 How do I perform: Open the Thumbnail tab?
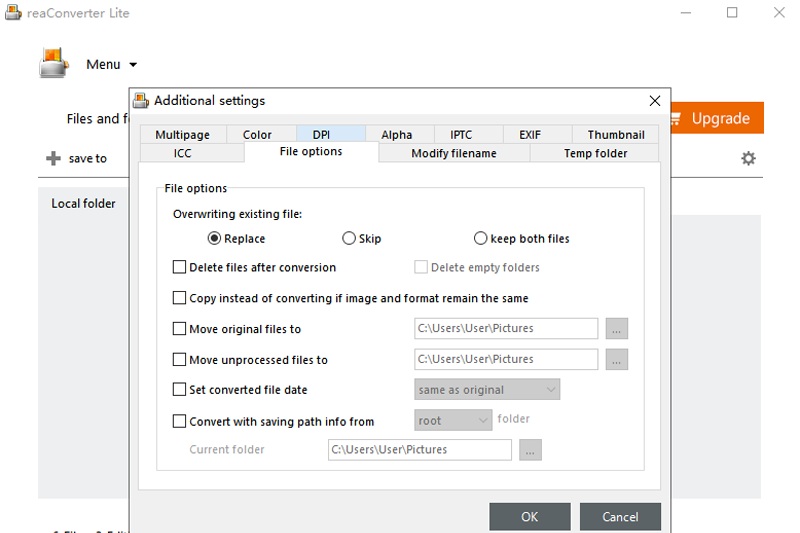tap(615, 135)
